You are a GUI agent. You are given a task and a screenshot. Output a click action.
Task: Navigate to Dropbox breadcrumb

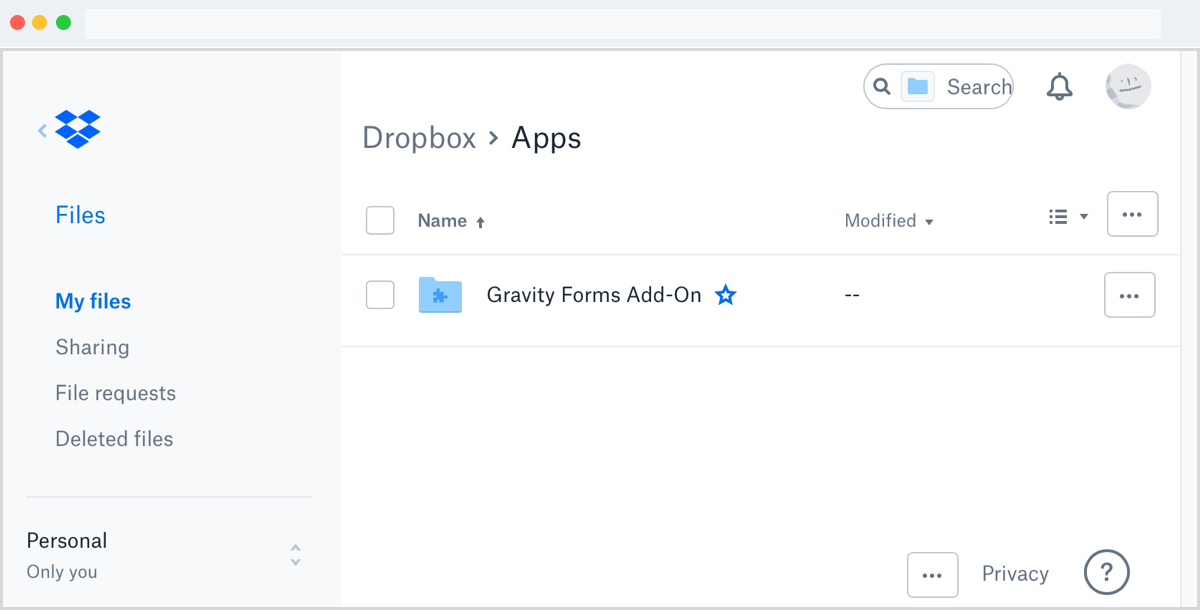419,138
